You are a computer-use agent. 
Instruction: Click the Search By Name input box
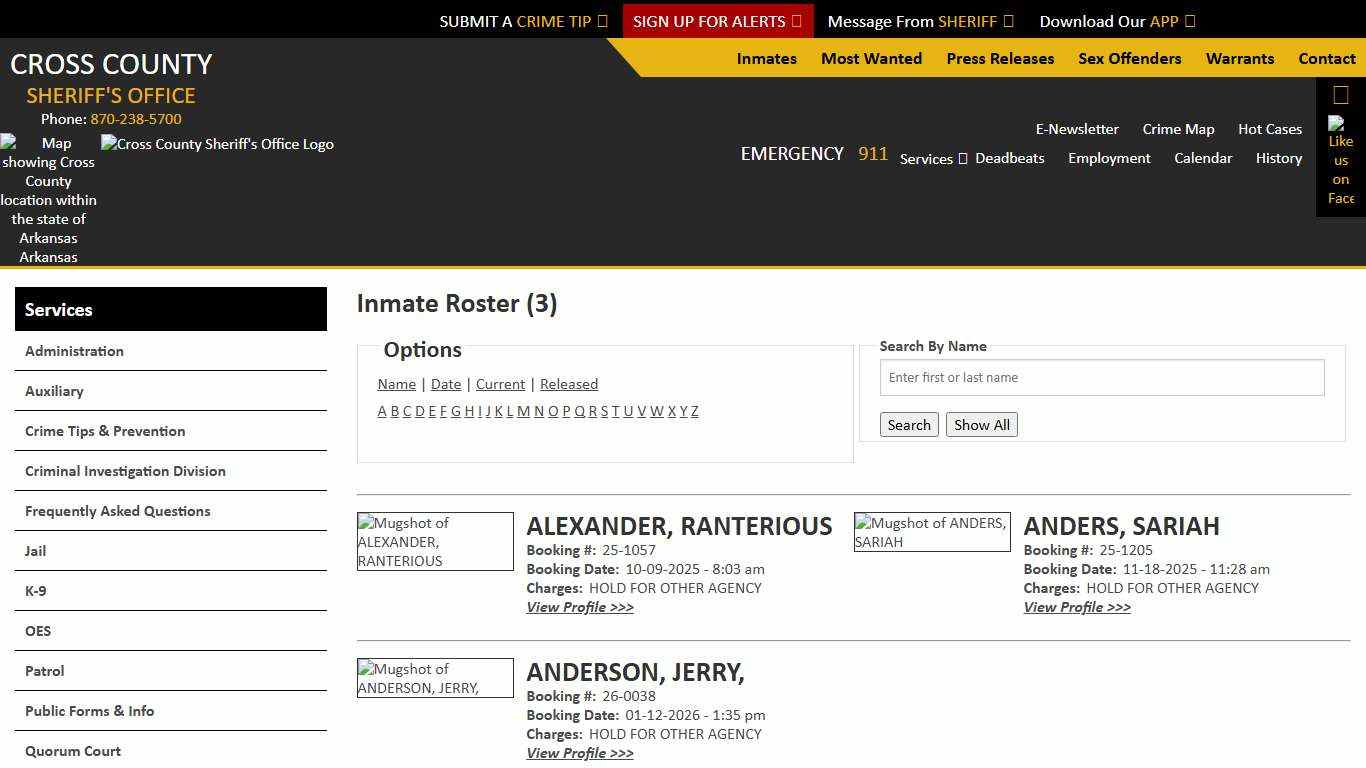click(x=1101, y=377)
